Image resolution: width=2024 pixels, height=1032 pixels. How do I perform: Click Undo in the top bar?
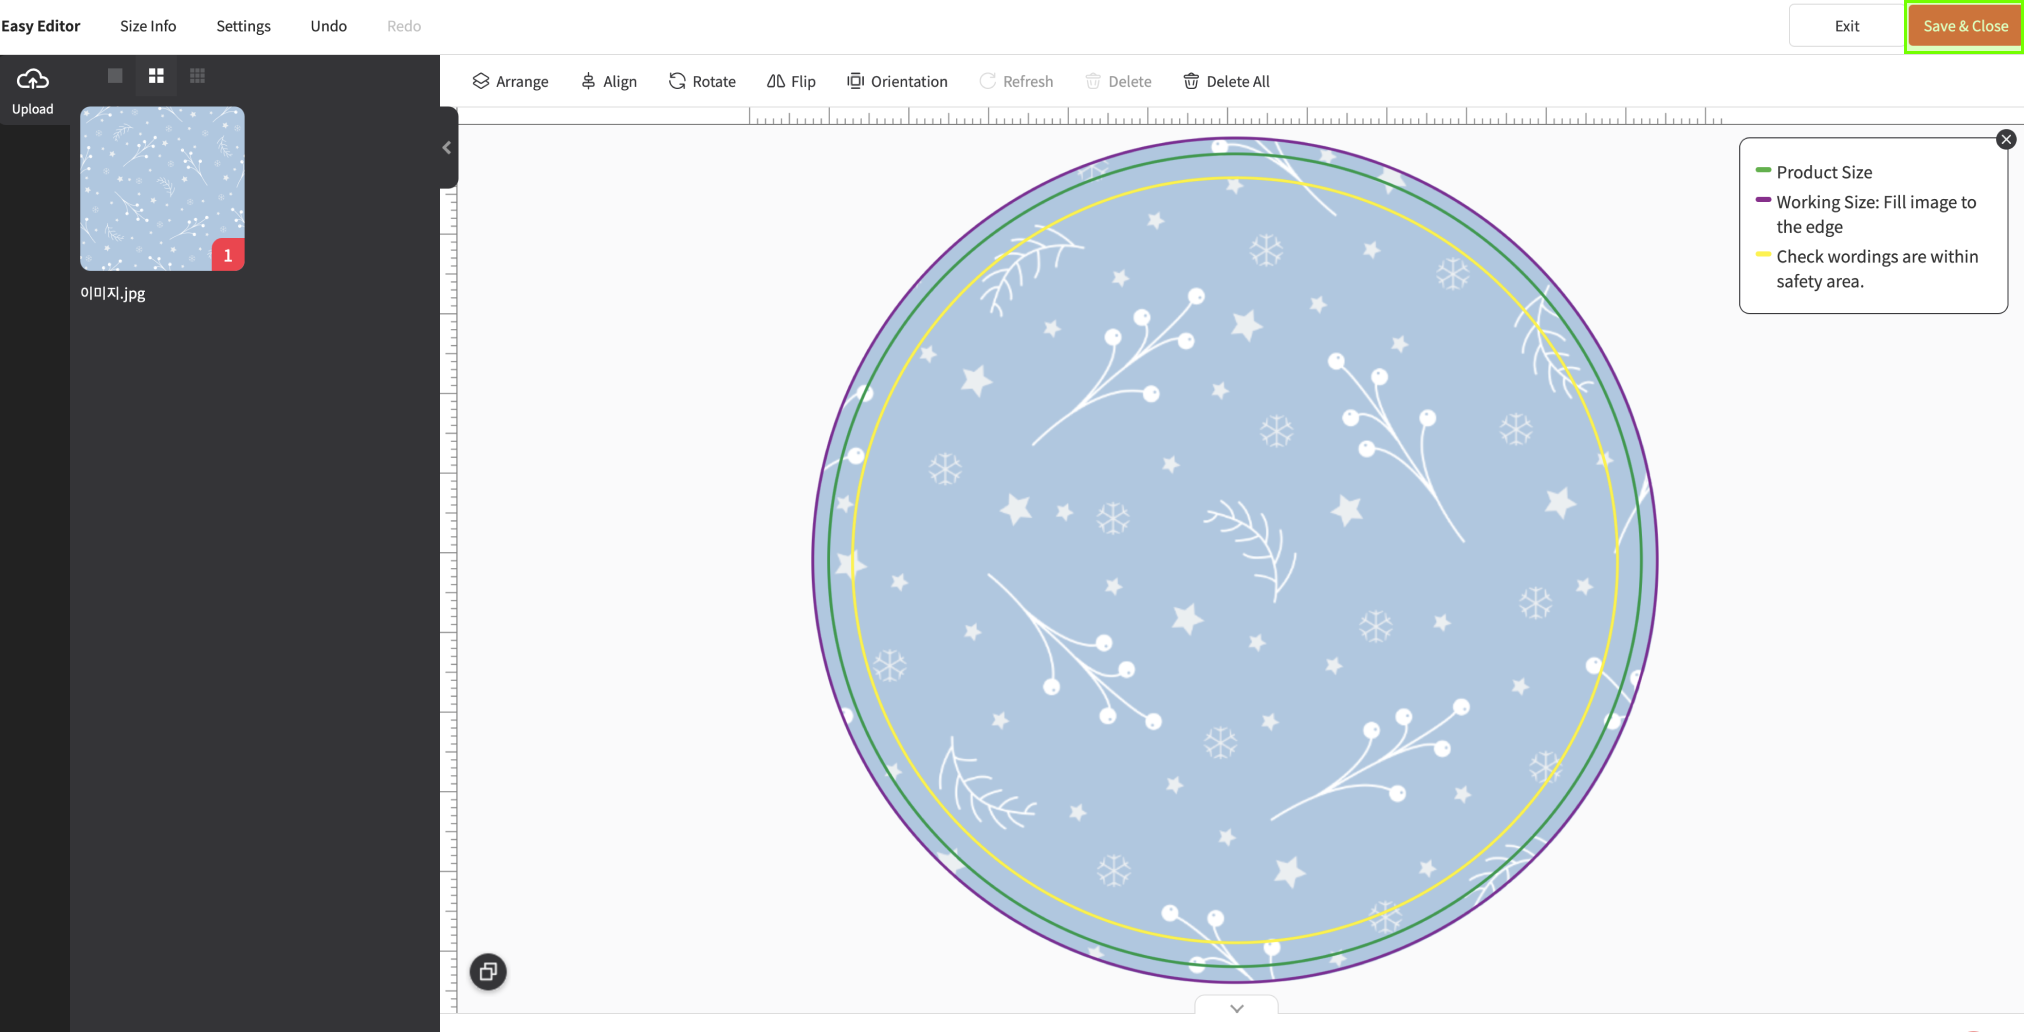(328, 26)
